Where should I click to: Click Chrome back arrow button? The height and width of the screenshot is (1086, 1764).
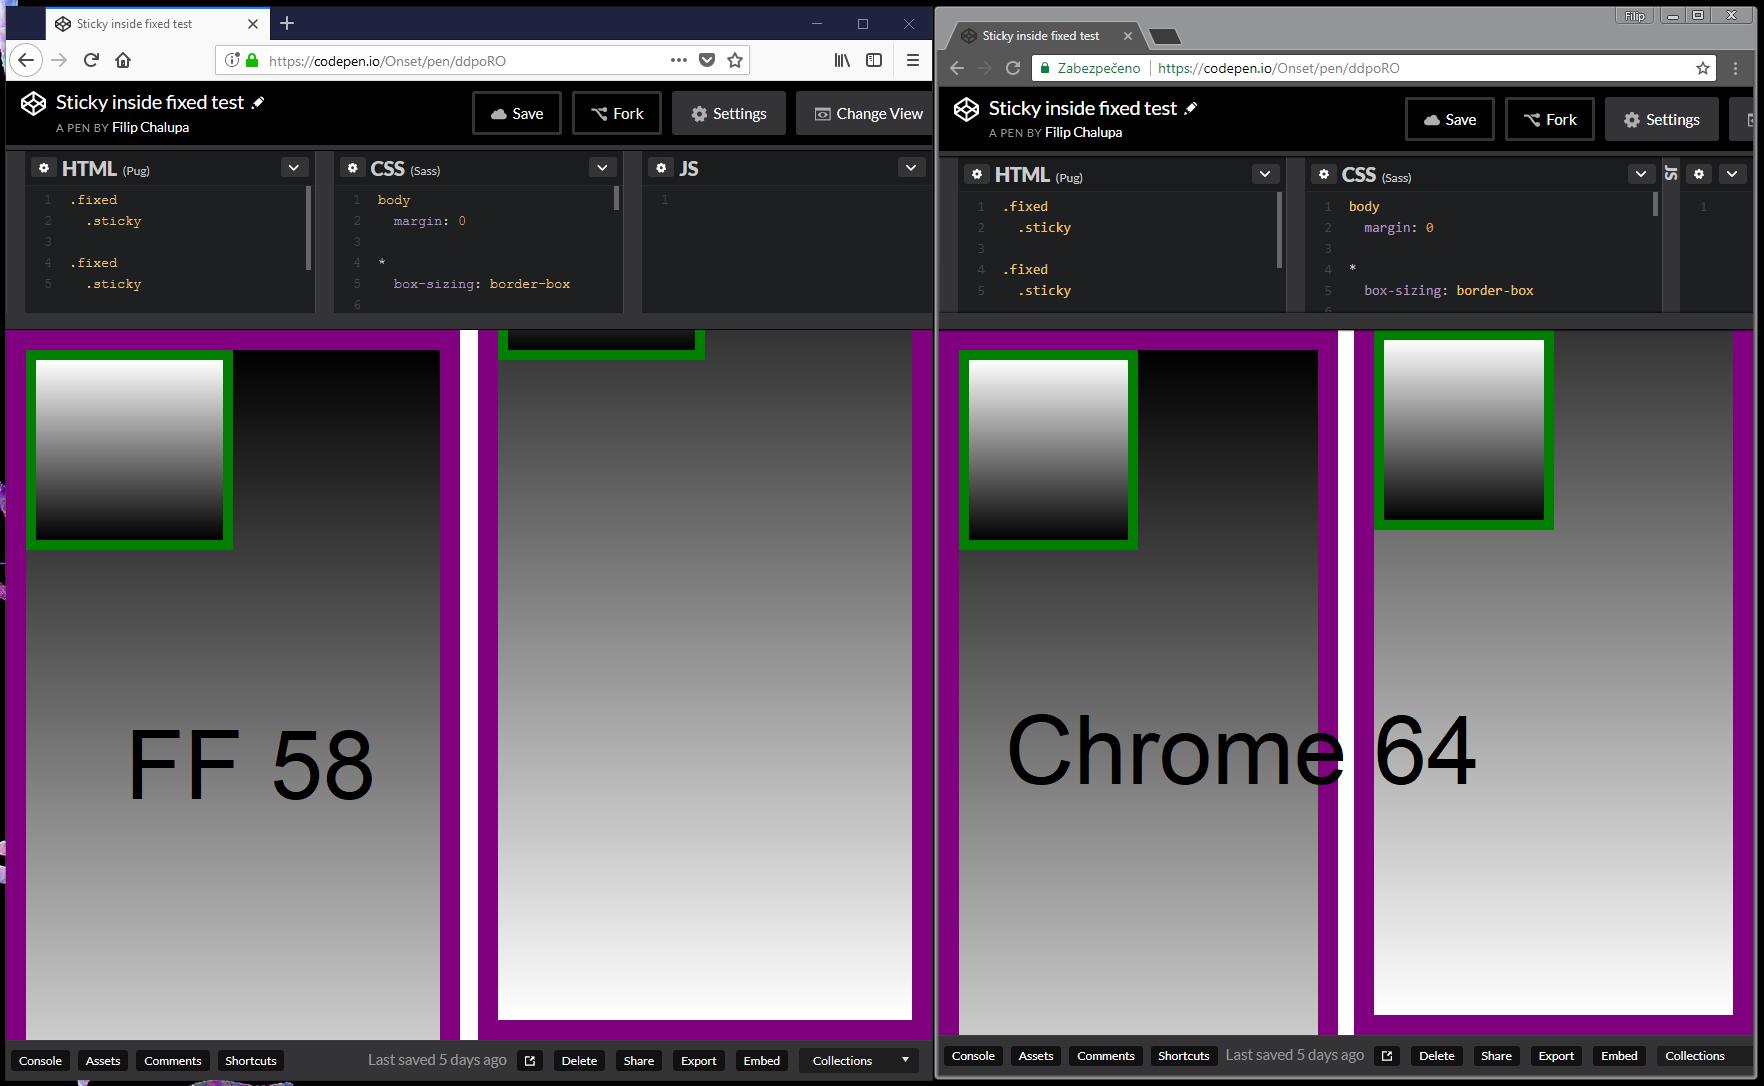pyautogui.click(x=957, y=68)
